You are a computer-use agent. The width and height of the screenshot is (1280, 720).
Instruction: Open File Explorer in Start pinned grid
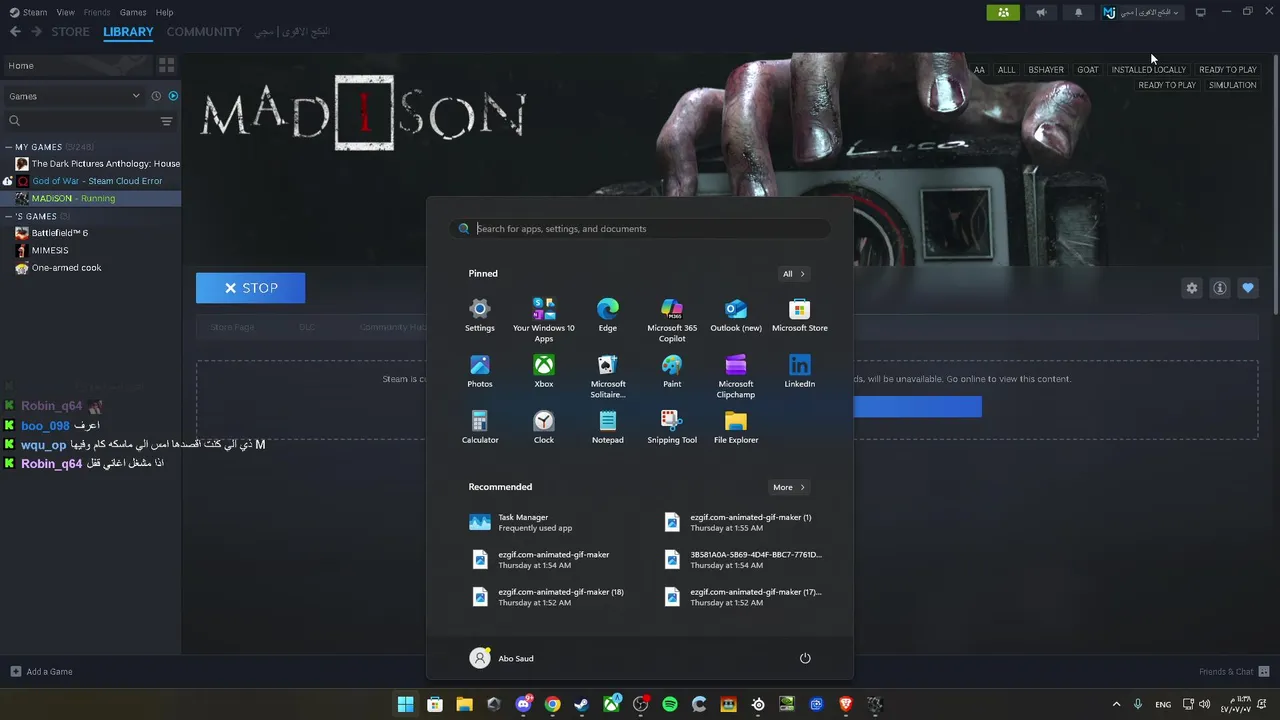(x=736, y=427)
